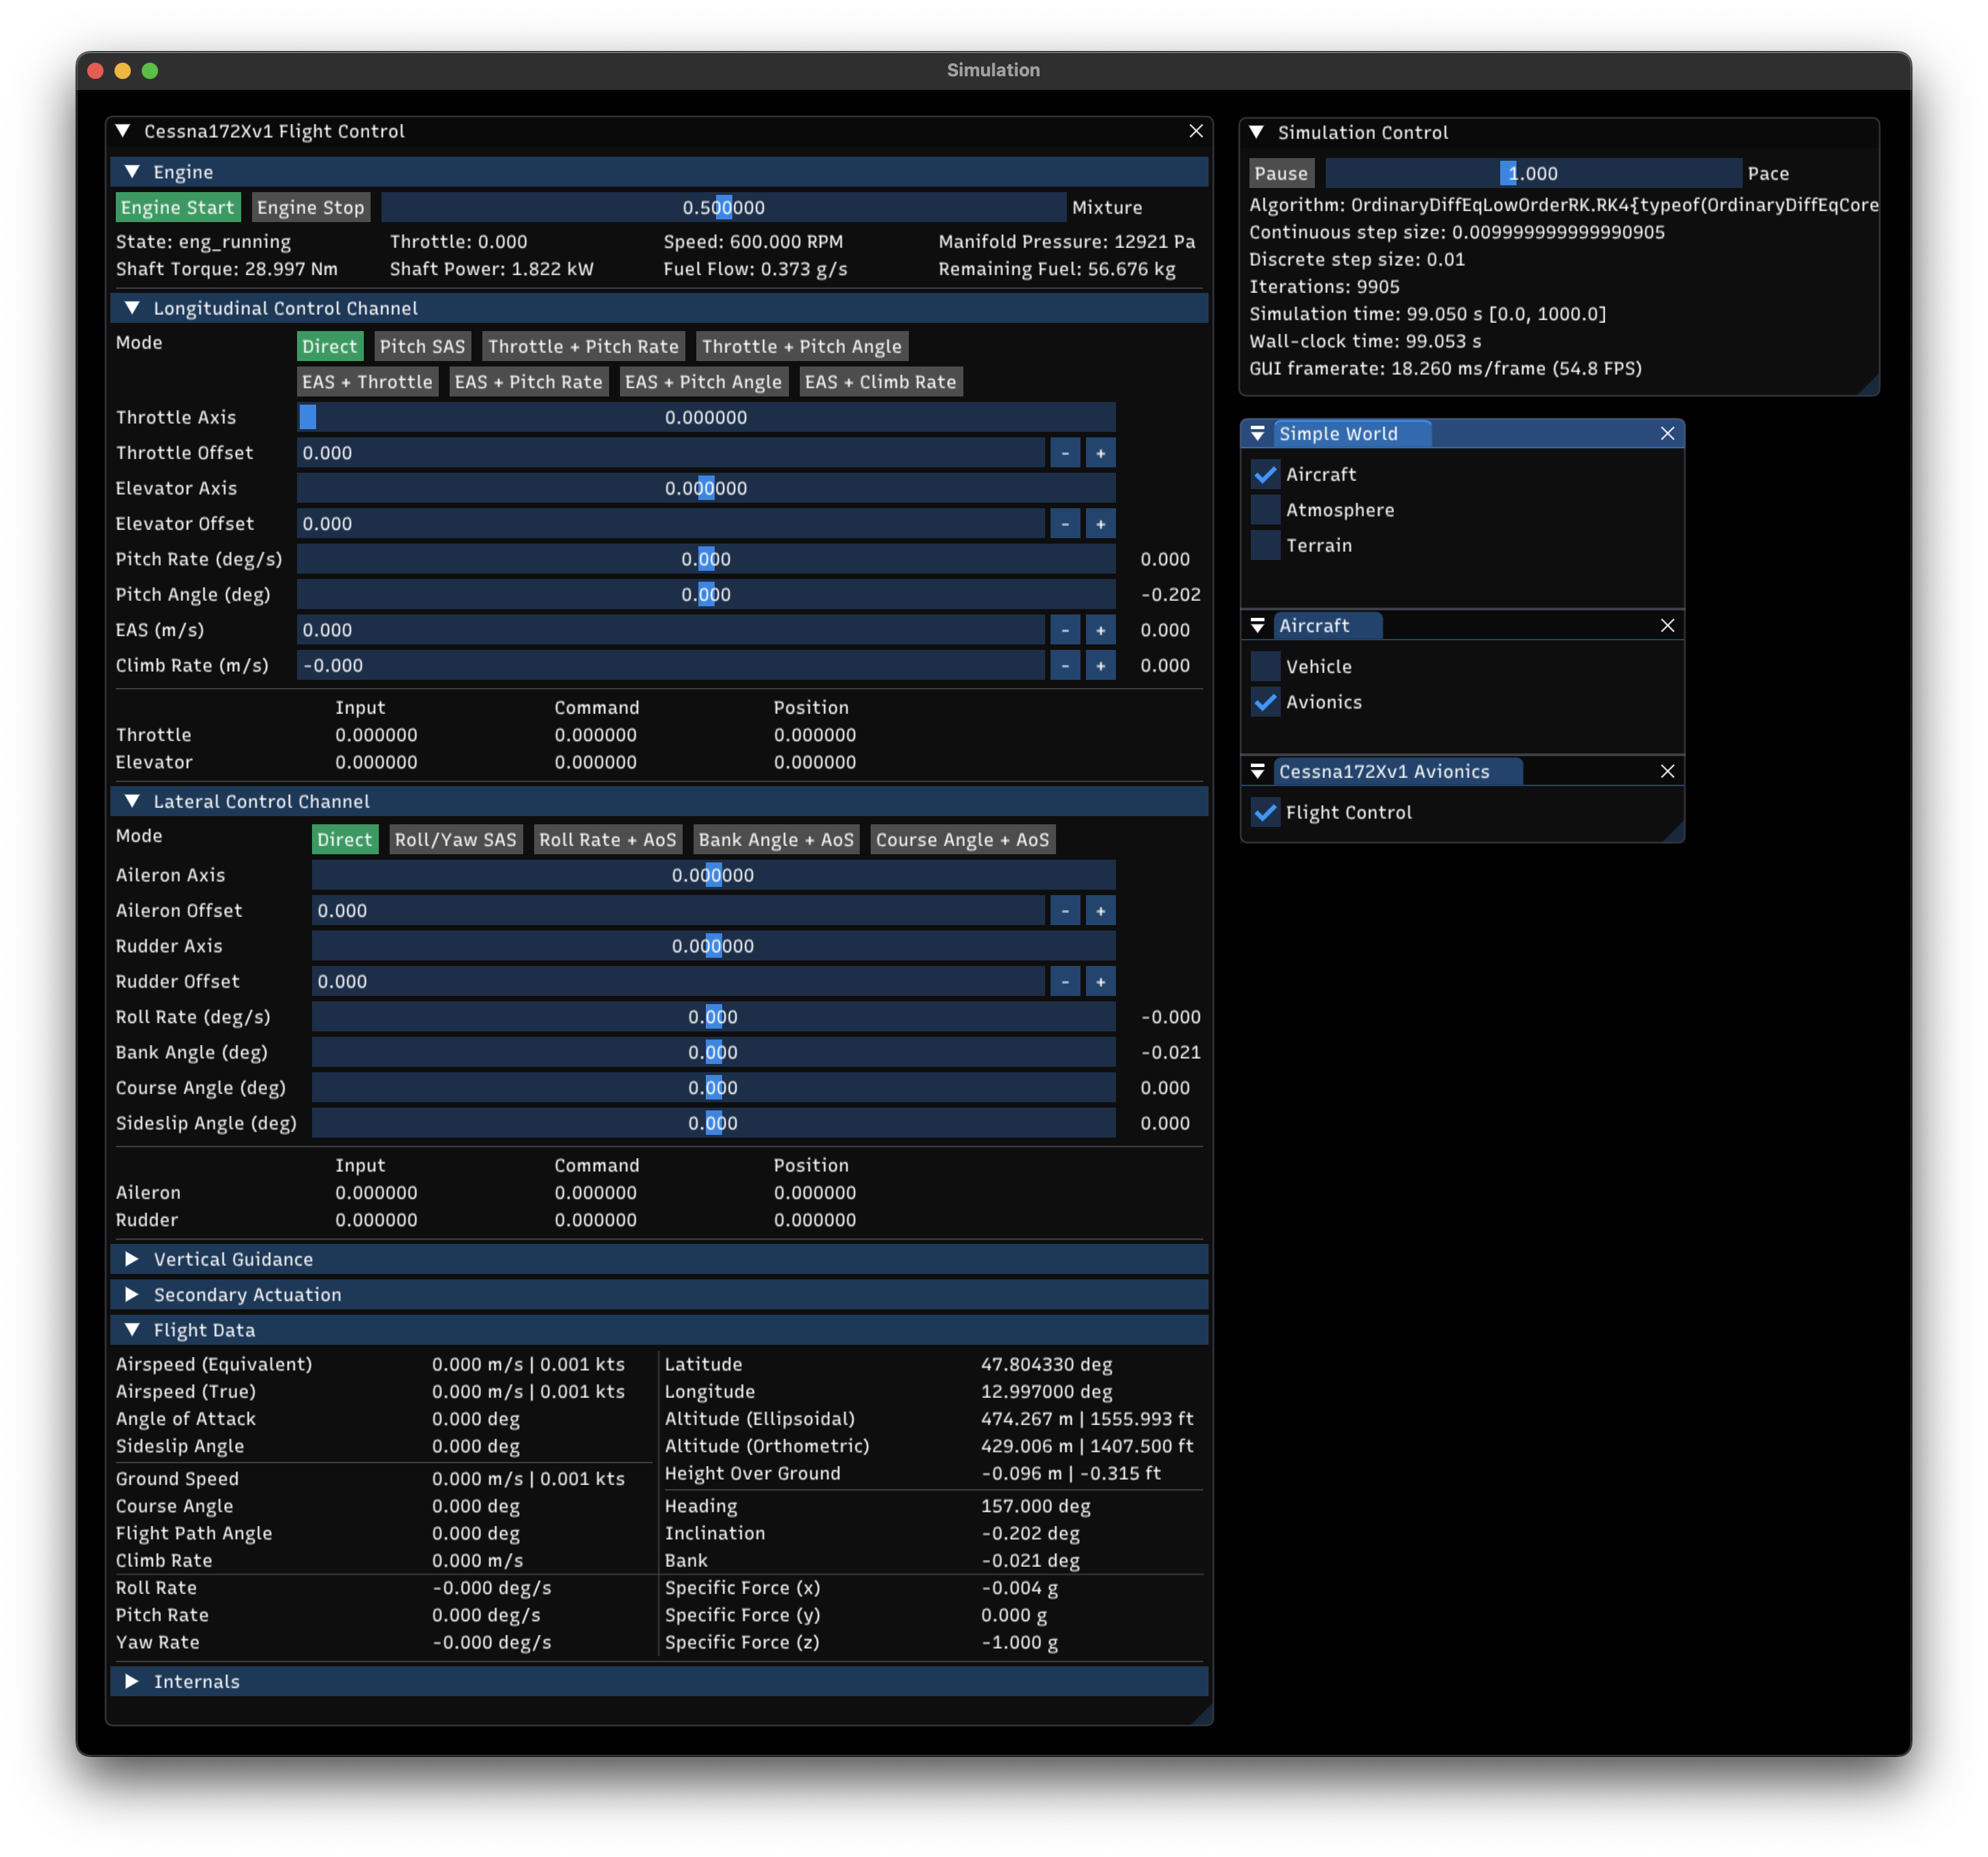Click the Pace slider
This screenshot has width=1988, height=1857.
pos(1533,173)
